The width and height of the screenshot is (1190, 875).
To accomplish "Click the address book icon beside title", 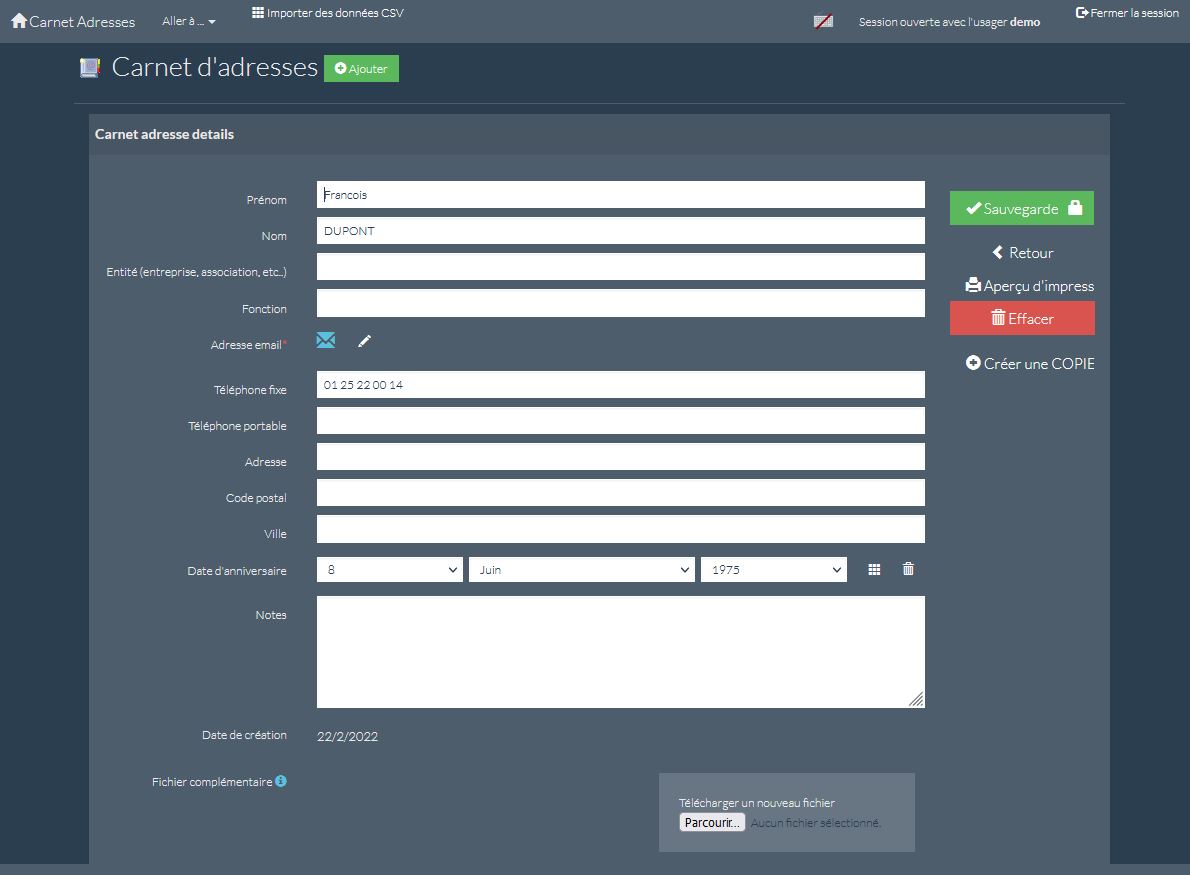I will click(x=90, y=68).
